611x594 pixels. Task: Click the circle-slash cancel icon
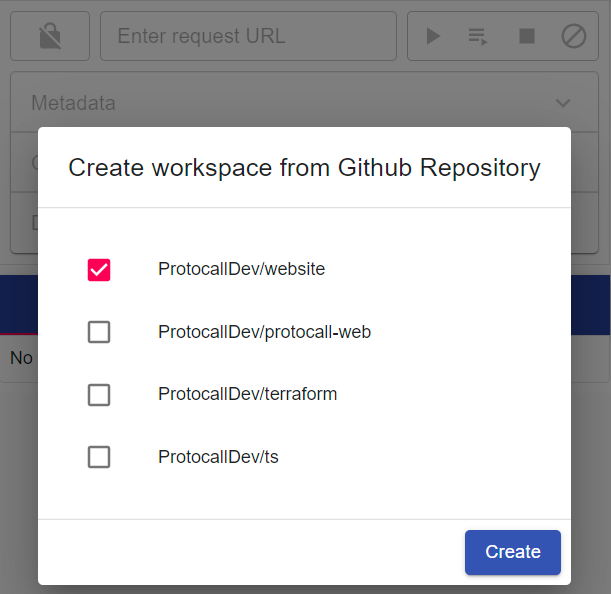click(573, 37)
